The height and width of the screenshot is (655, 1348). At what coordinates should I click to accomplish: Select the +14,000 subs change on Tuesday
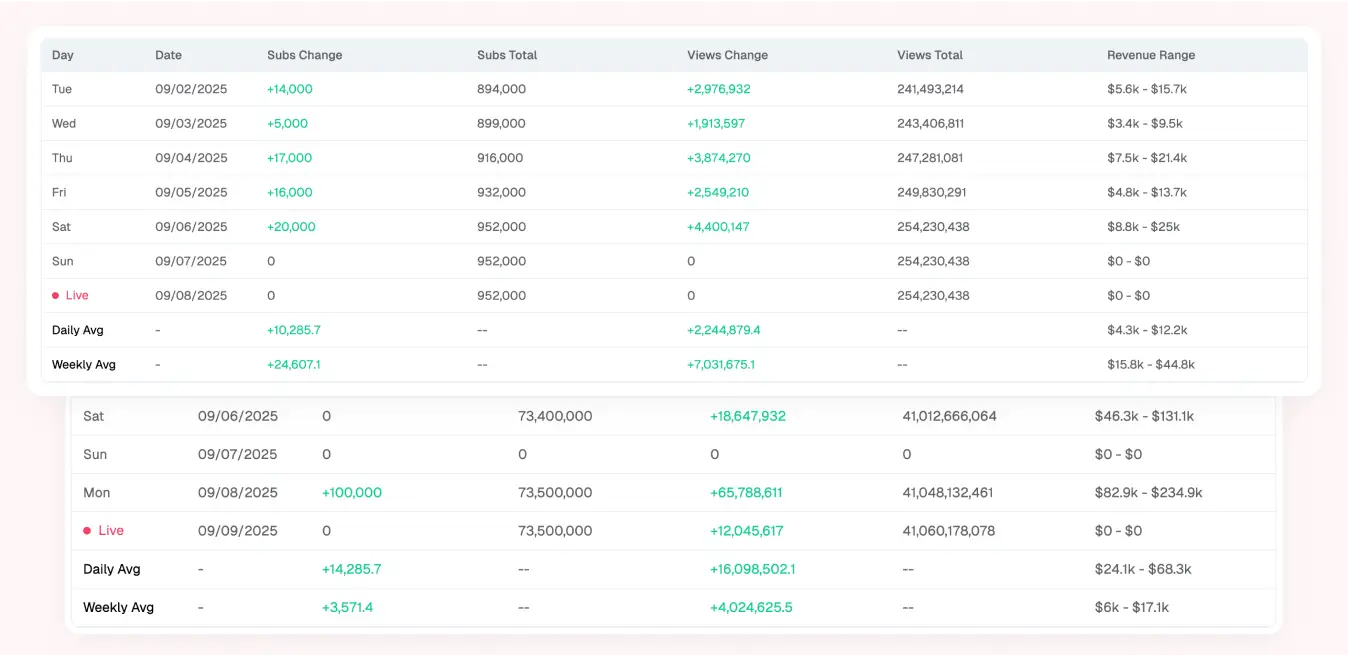(289, 89)
